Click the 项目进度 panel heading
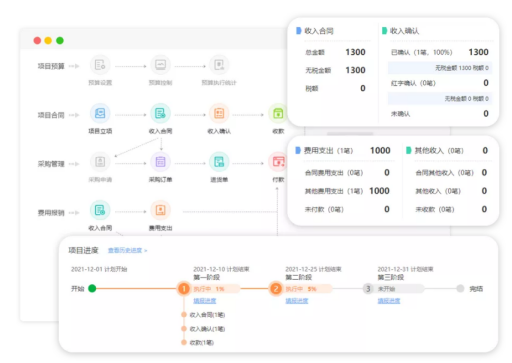Viewport: 512px width, 363px height. [x=83, y=250]
